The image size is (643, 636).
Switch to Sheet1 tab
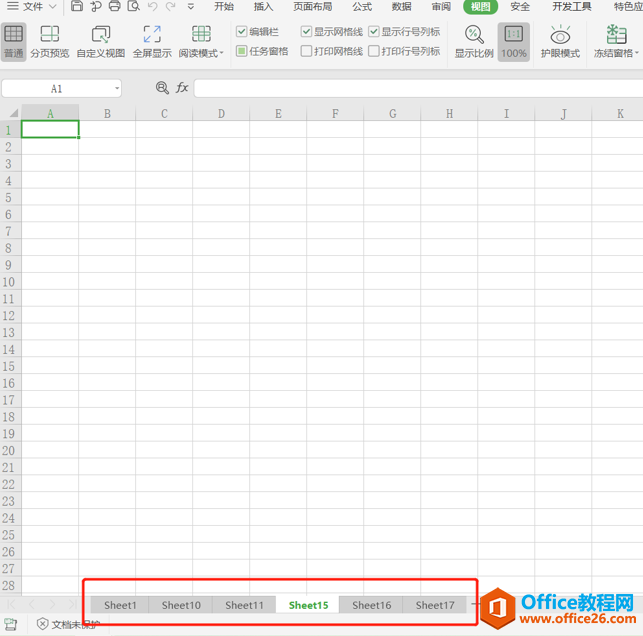(120, 605)
